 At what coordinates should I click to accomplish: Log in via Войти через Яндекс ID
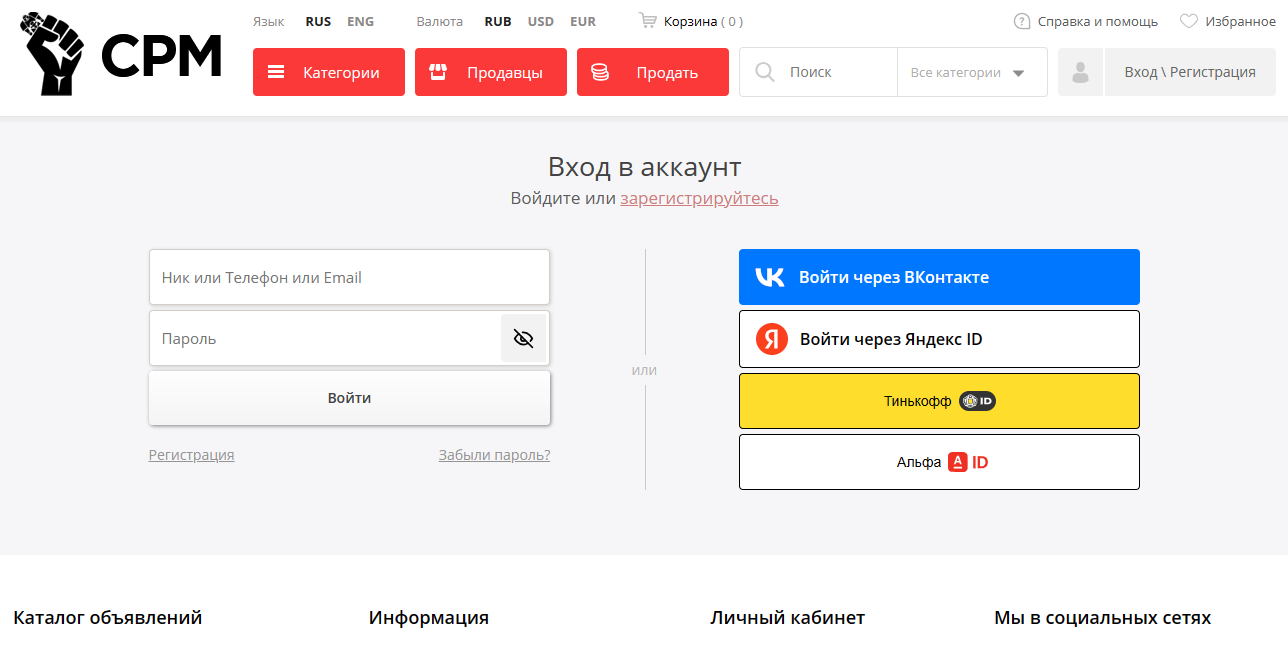(939, 339)
